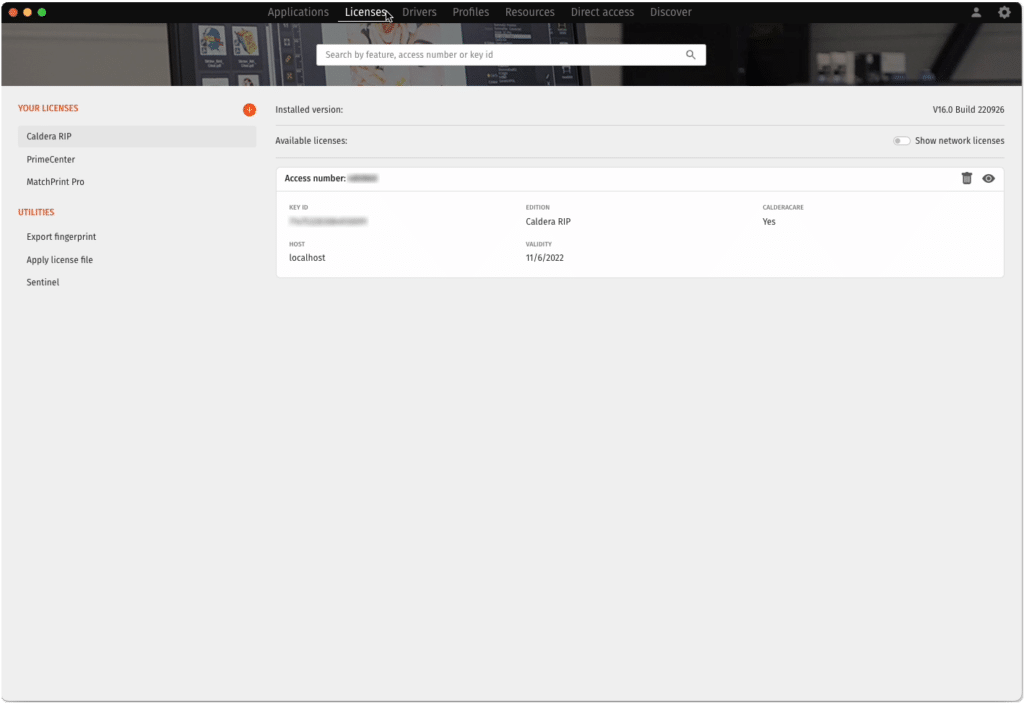Click the CalderaCare Yes value
1024x703 pixels.
point(769,221)
